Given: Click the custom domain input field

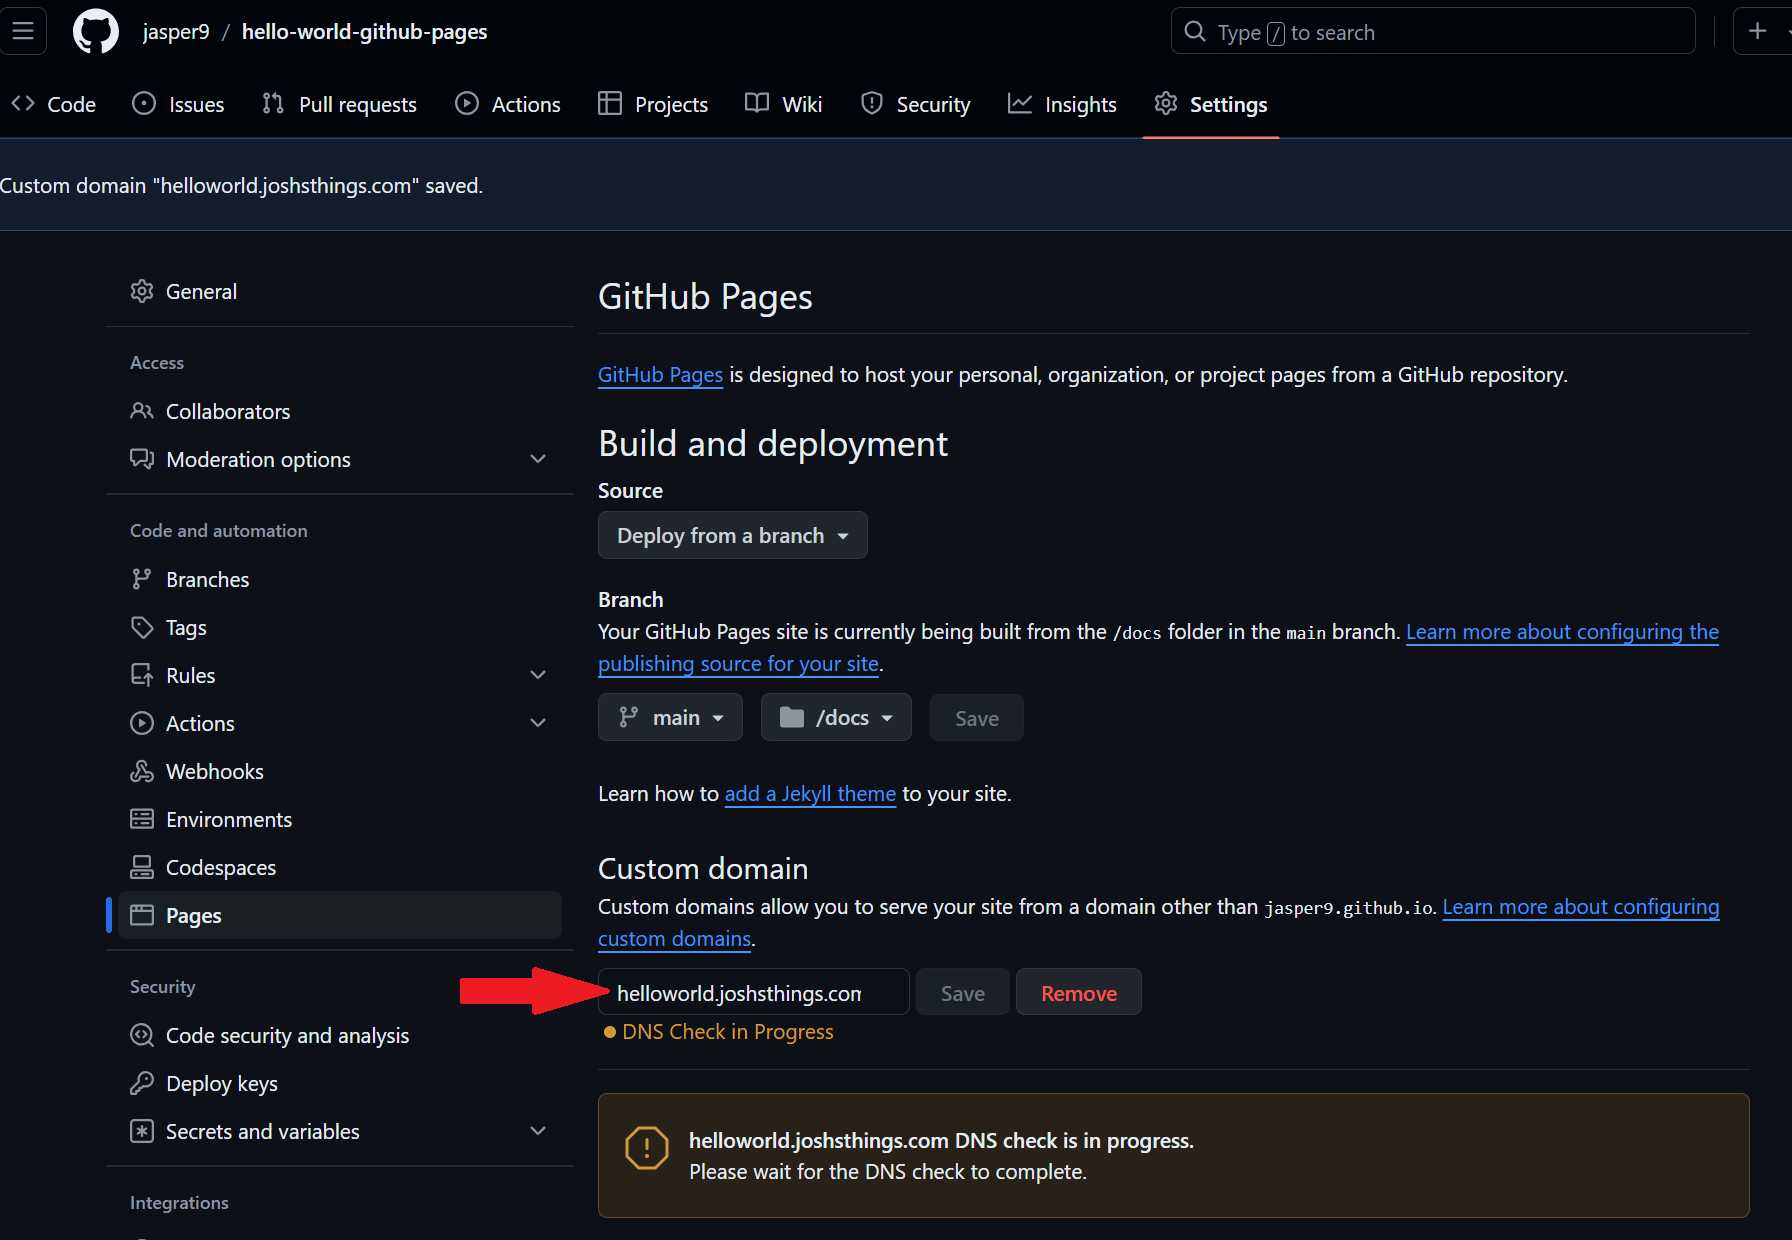Looking at the screenshot, I should [752, 992].
